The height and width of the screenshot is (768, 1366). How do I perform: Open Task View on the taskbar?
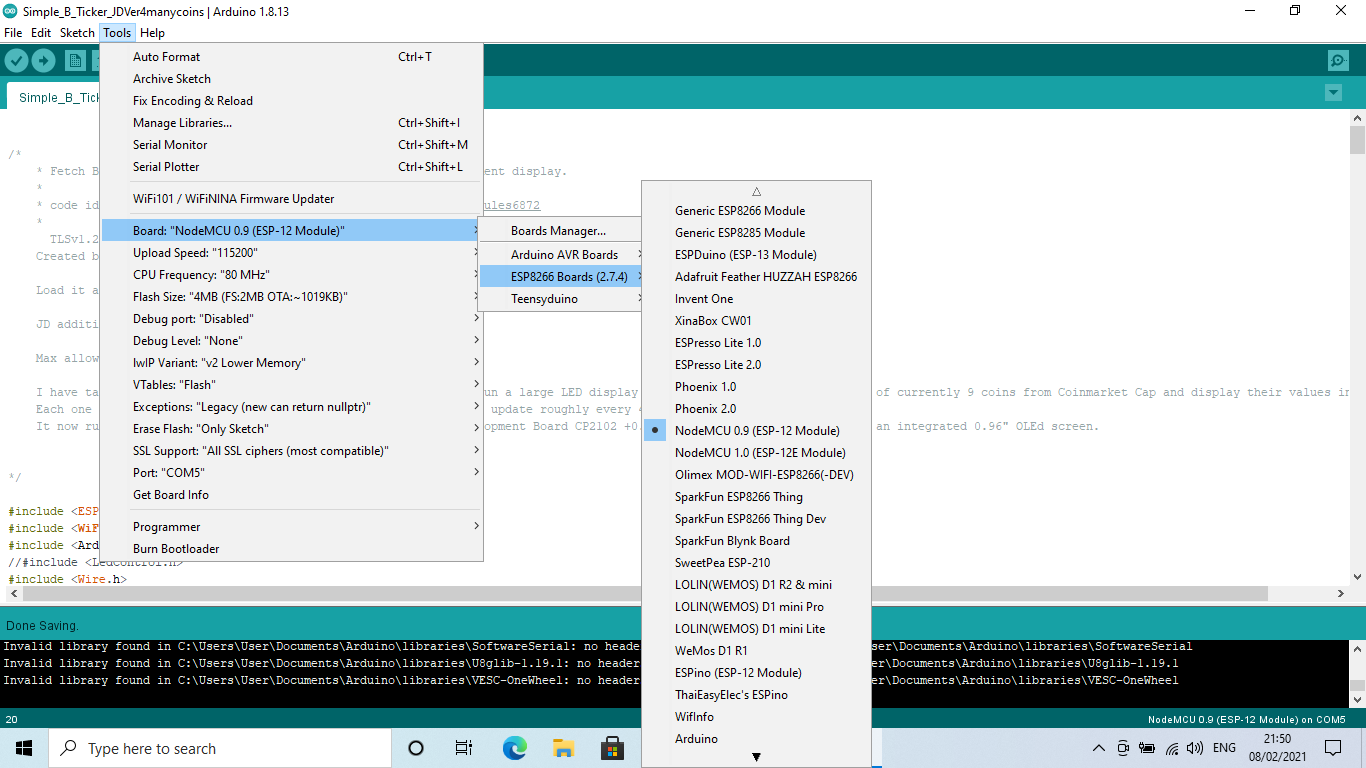[464, 748]
